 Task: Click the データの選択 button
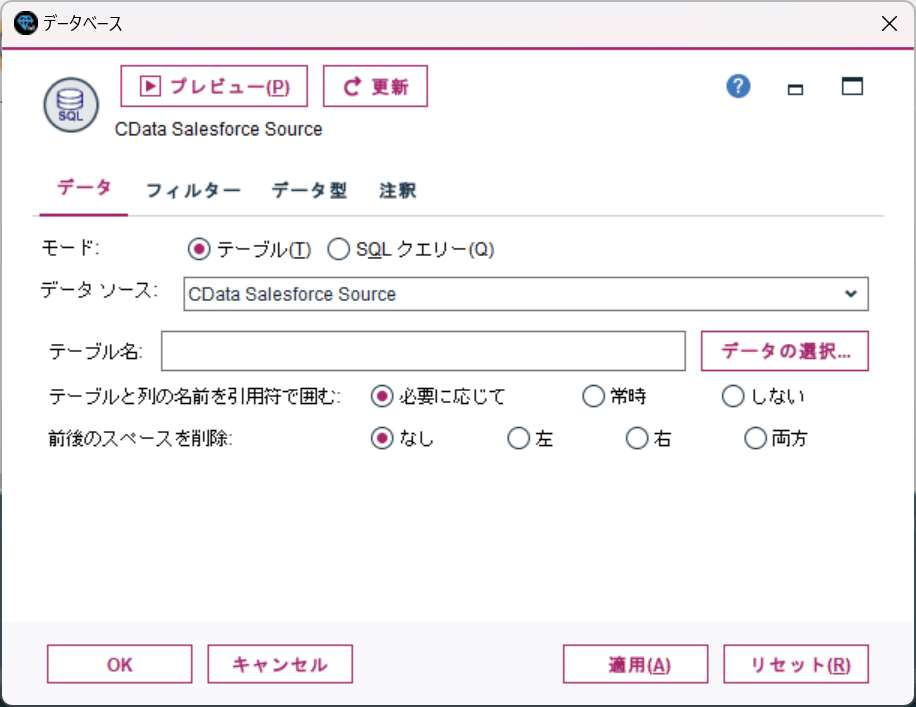pyautogui.click(x=785, y=351)
